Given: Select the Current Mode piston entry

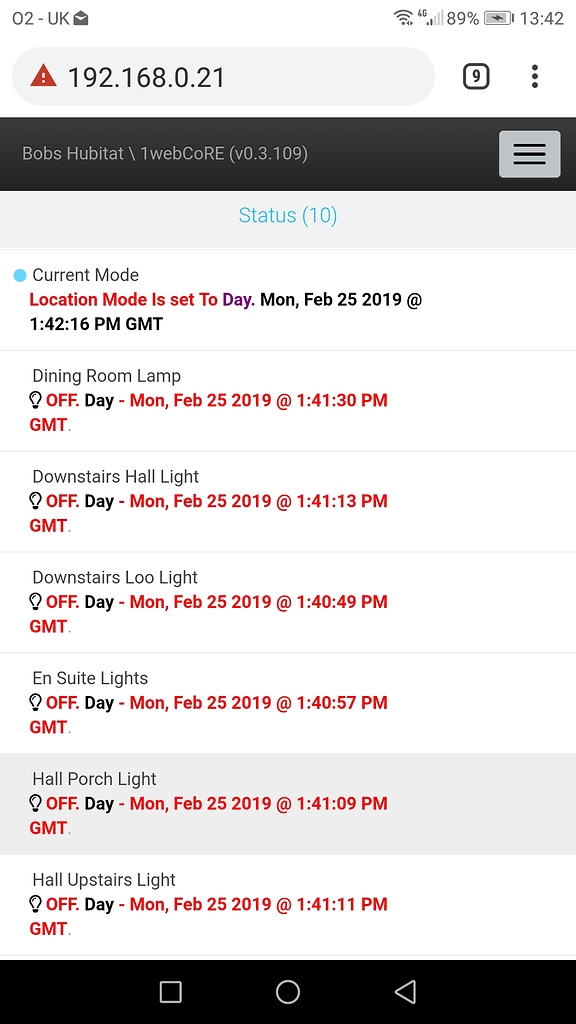Looking at the screenshot, I should tap(288, 300).
